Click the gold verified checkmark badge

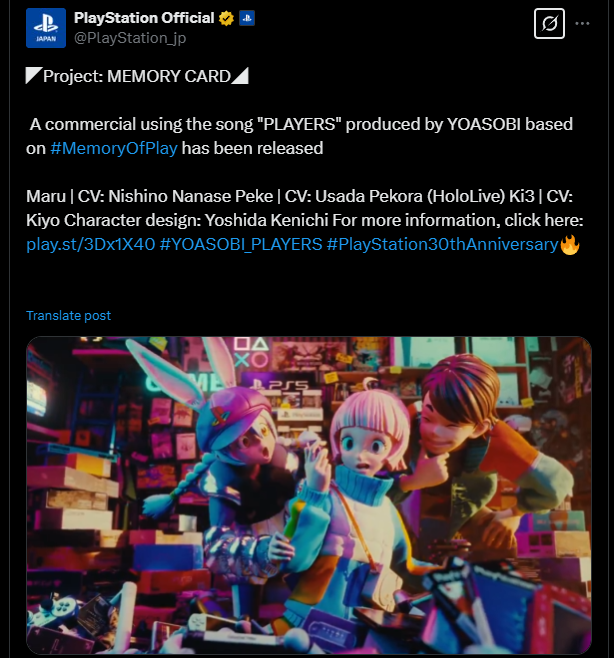(227, 18)
